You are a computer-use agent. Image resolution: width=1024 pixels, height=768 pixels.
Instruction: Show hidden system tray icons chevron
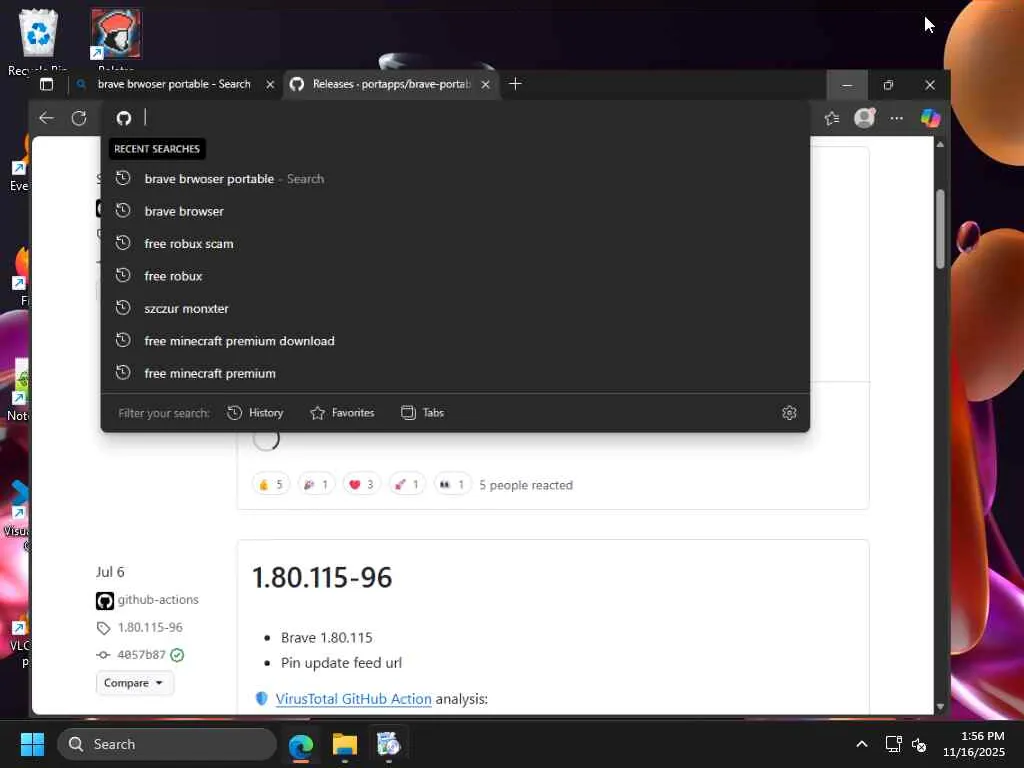pos(862,744)
